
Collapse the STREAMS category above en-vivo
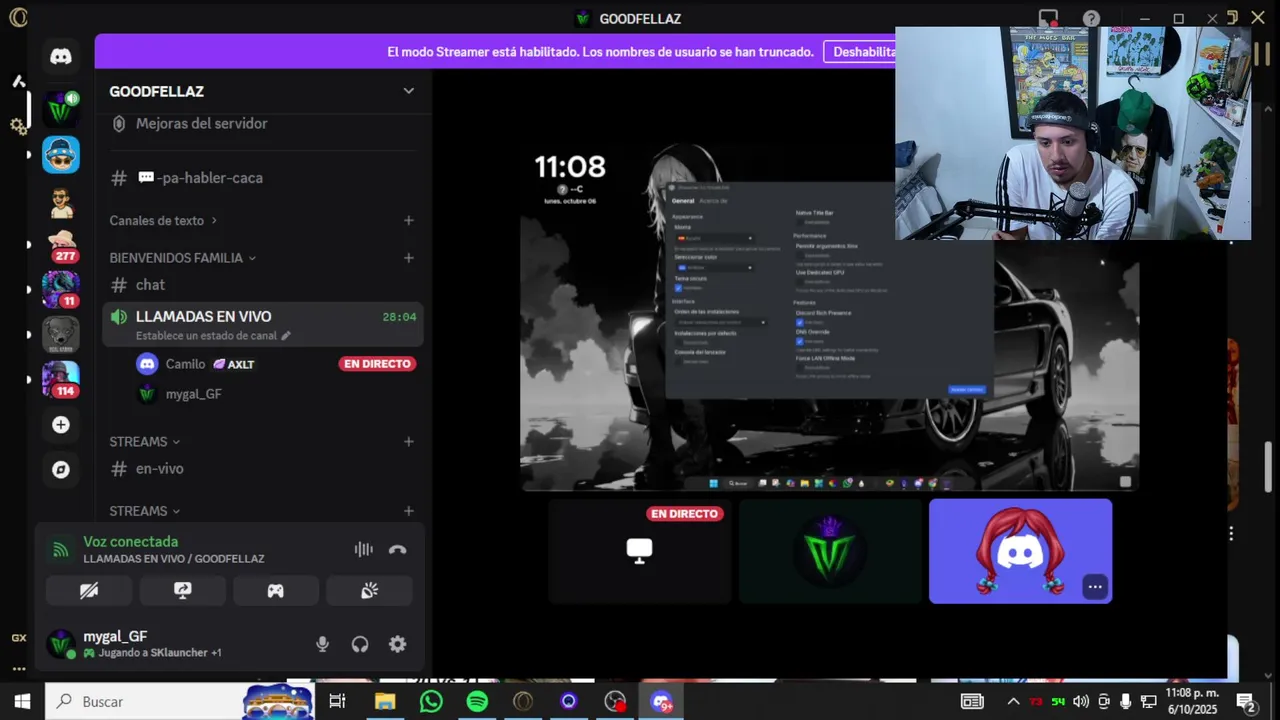coord(144,441)
